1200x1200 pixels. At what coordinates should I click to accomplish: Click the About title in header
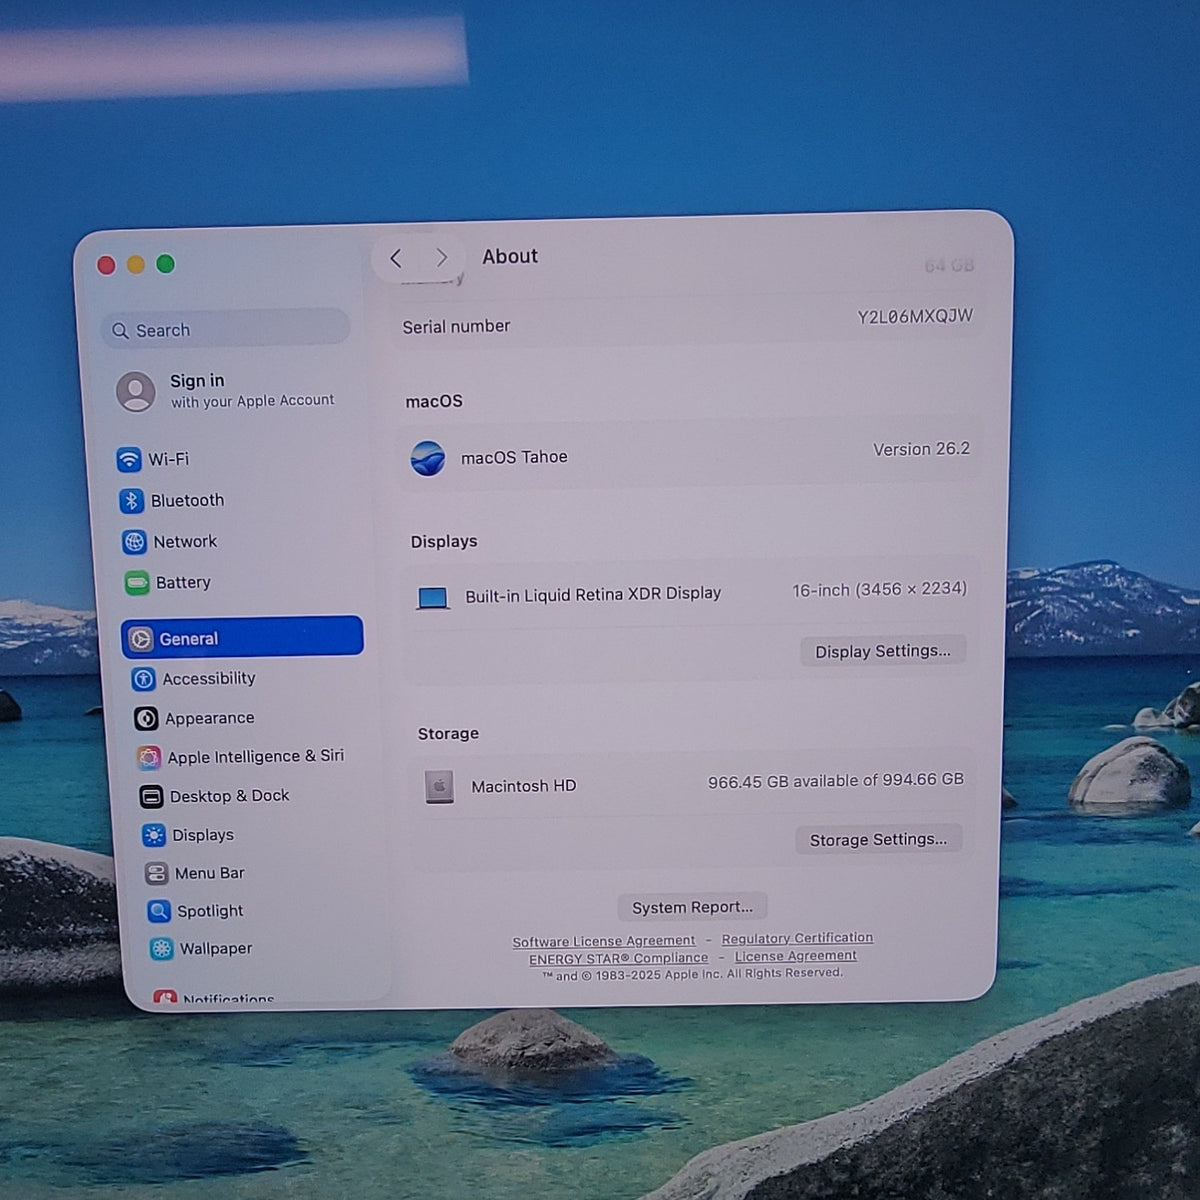coord(510,256)
